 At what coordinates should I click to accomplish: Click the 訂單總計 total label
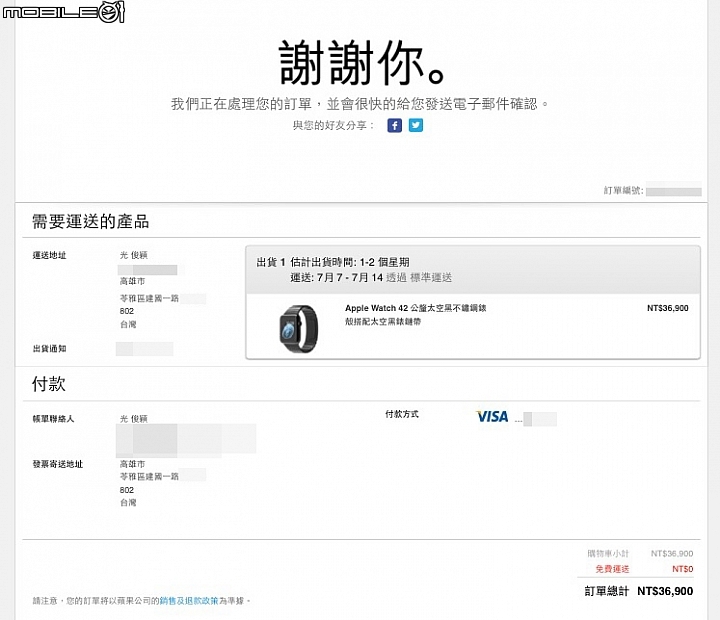tap(606, 591)
